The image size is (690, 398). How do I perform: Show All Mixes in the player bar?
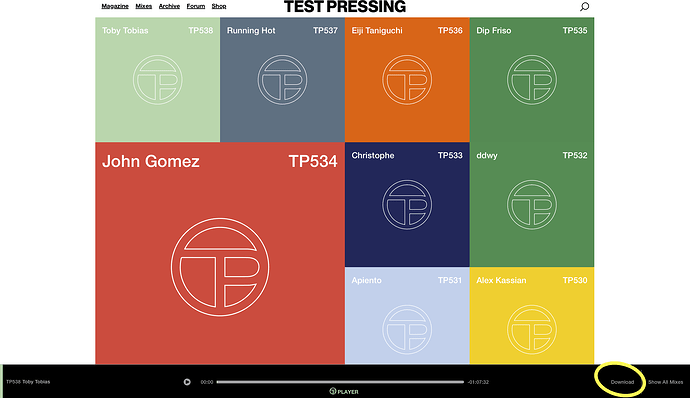pos(665,382)
